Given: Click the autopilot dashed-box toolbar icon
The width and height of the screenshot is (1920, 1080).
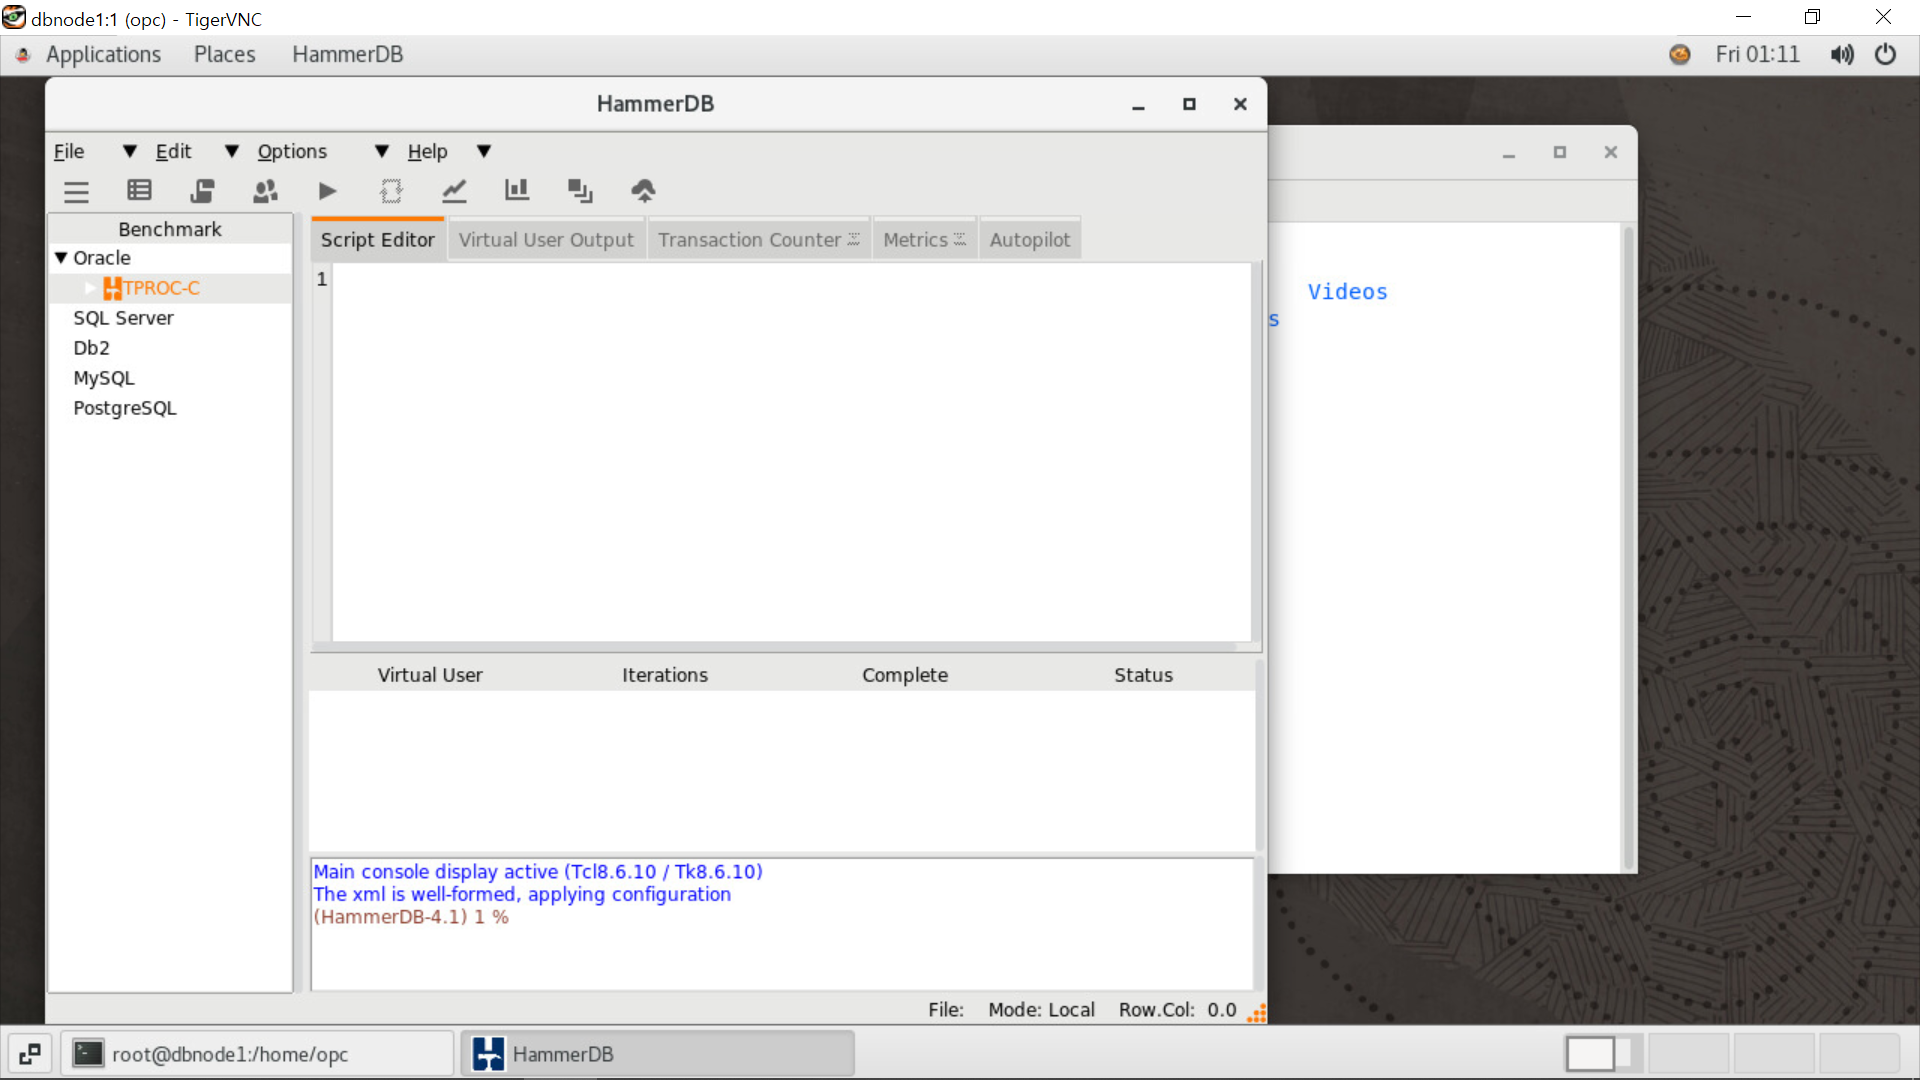Looking at the screenshot, I should point(391,190).
